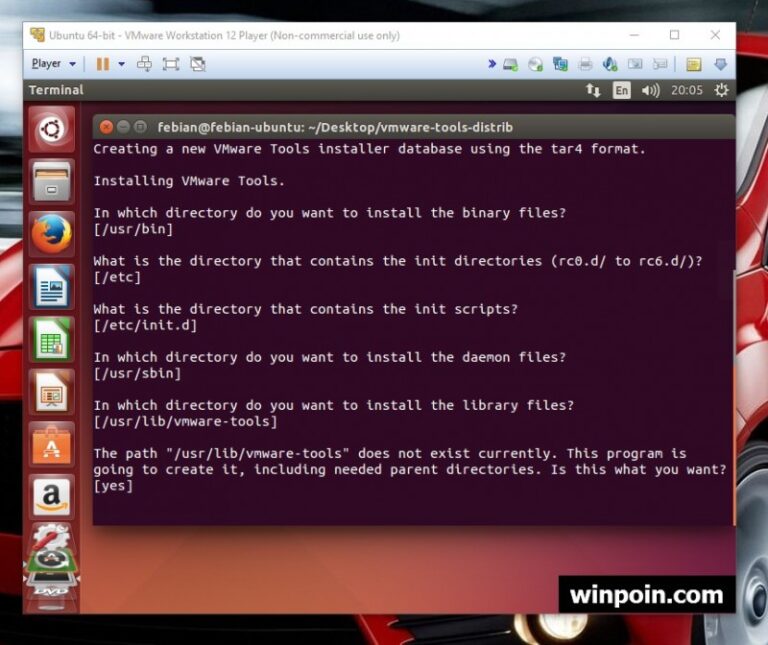This screenshot has width=768, height=645.
Task: Pause the virtual machine
Action: point(103,64)
